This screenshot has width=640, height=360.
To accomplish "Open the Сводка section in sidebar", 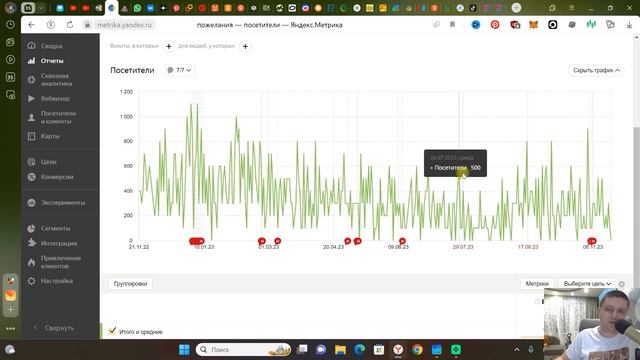I will tap(51, 46).
